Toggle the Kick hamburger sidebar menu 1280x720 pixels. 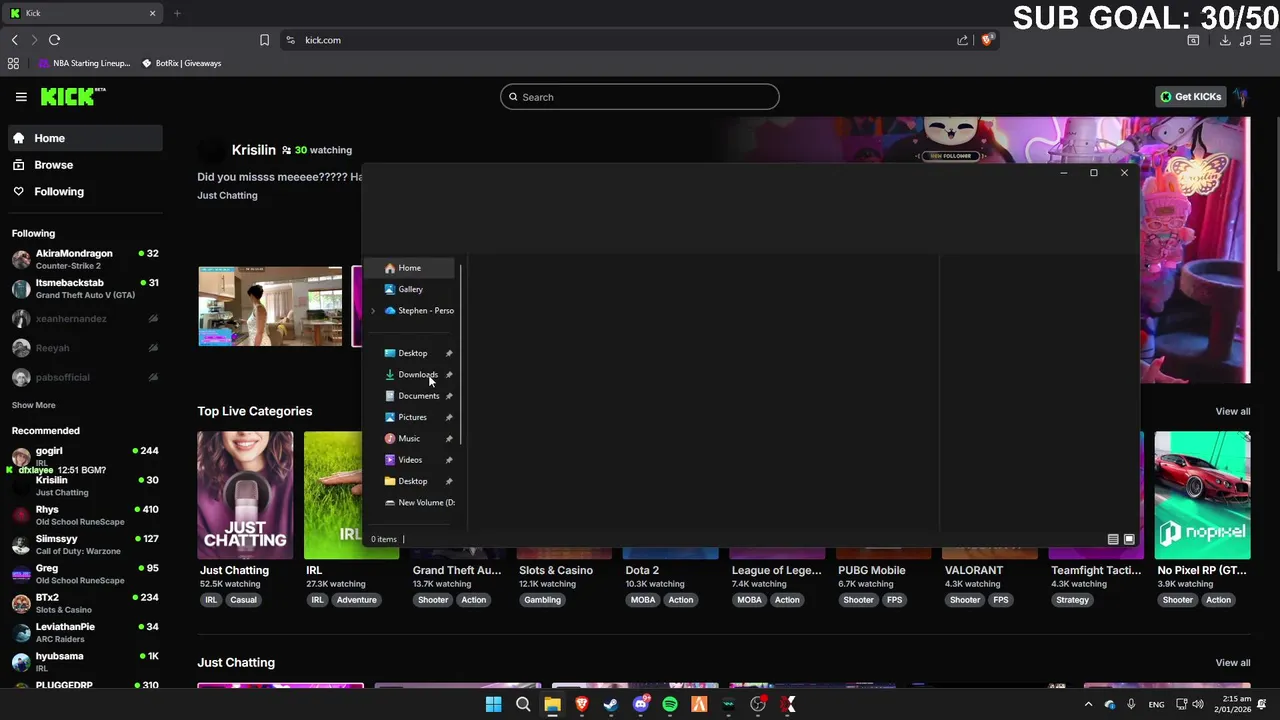click(21, 97)
